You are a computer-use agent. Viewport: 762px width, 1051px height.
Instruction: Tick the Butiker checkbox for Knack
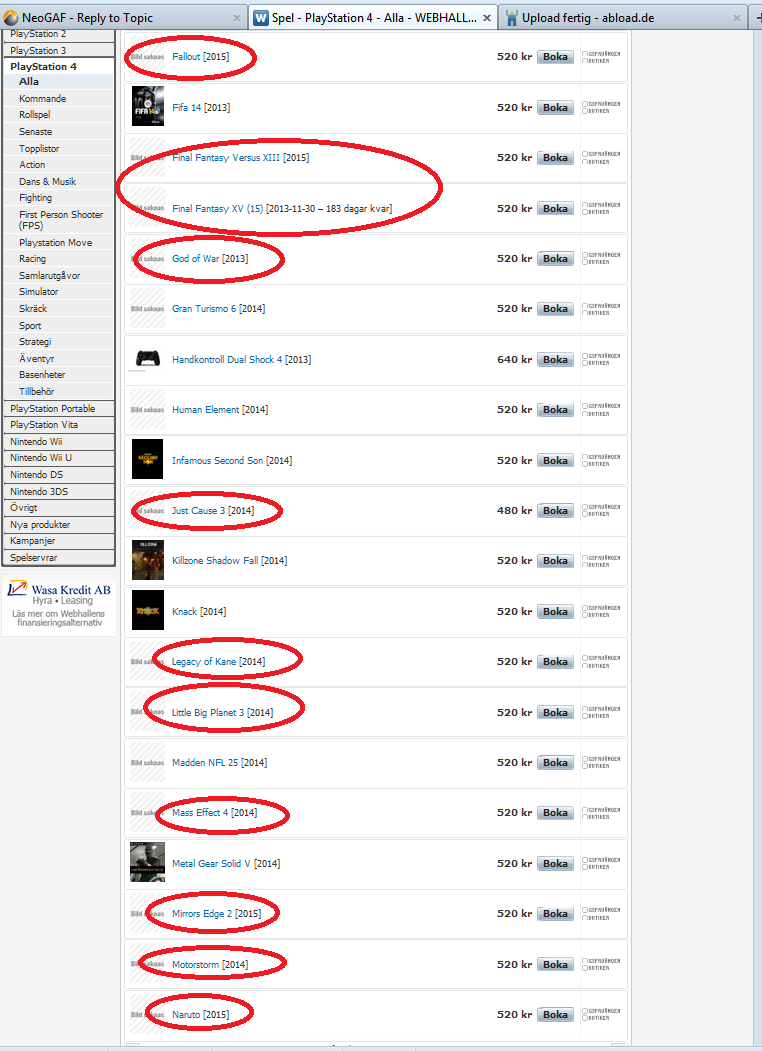tap(585, 615)
